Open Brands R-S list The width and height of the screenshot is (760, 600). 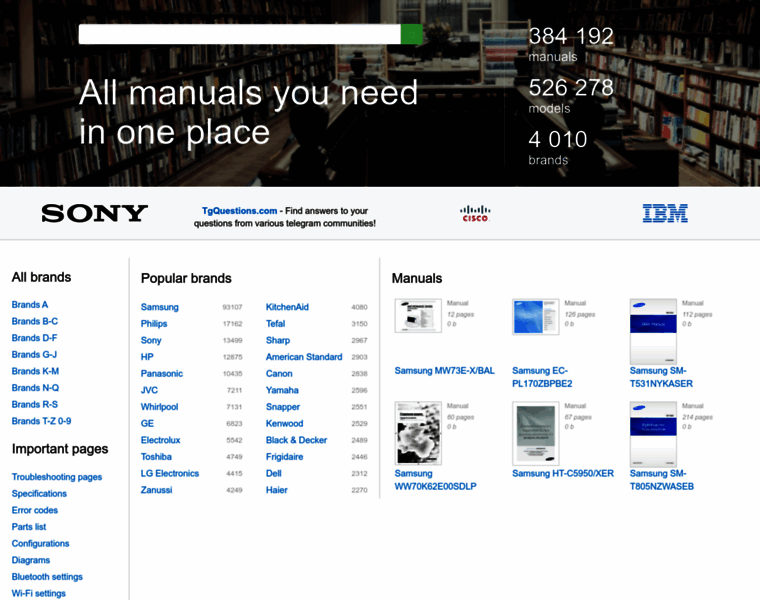[x=34, y=404]
